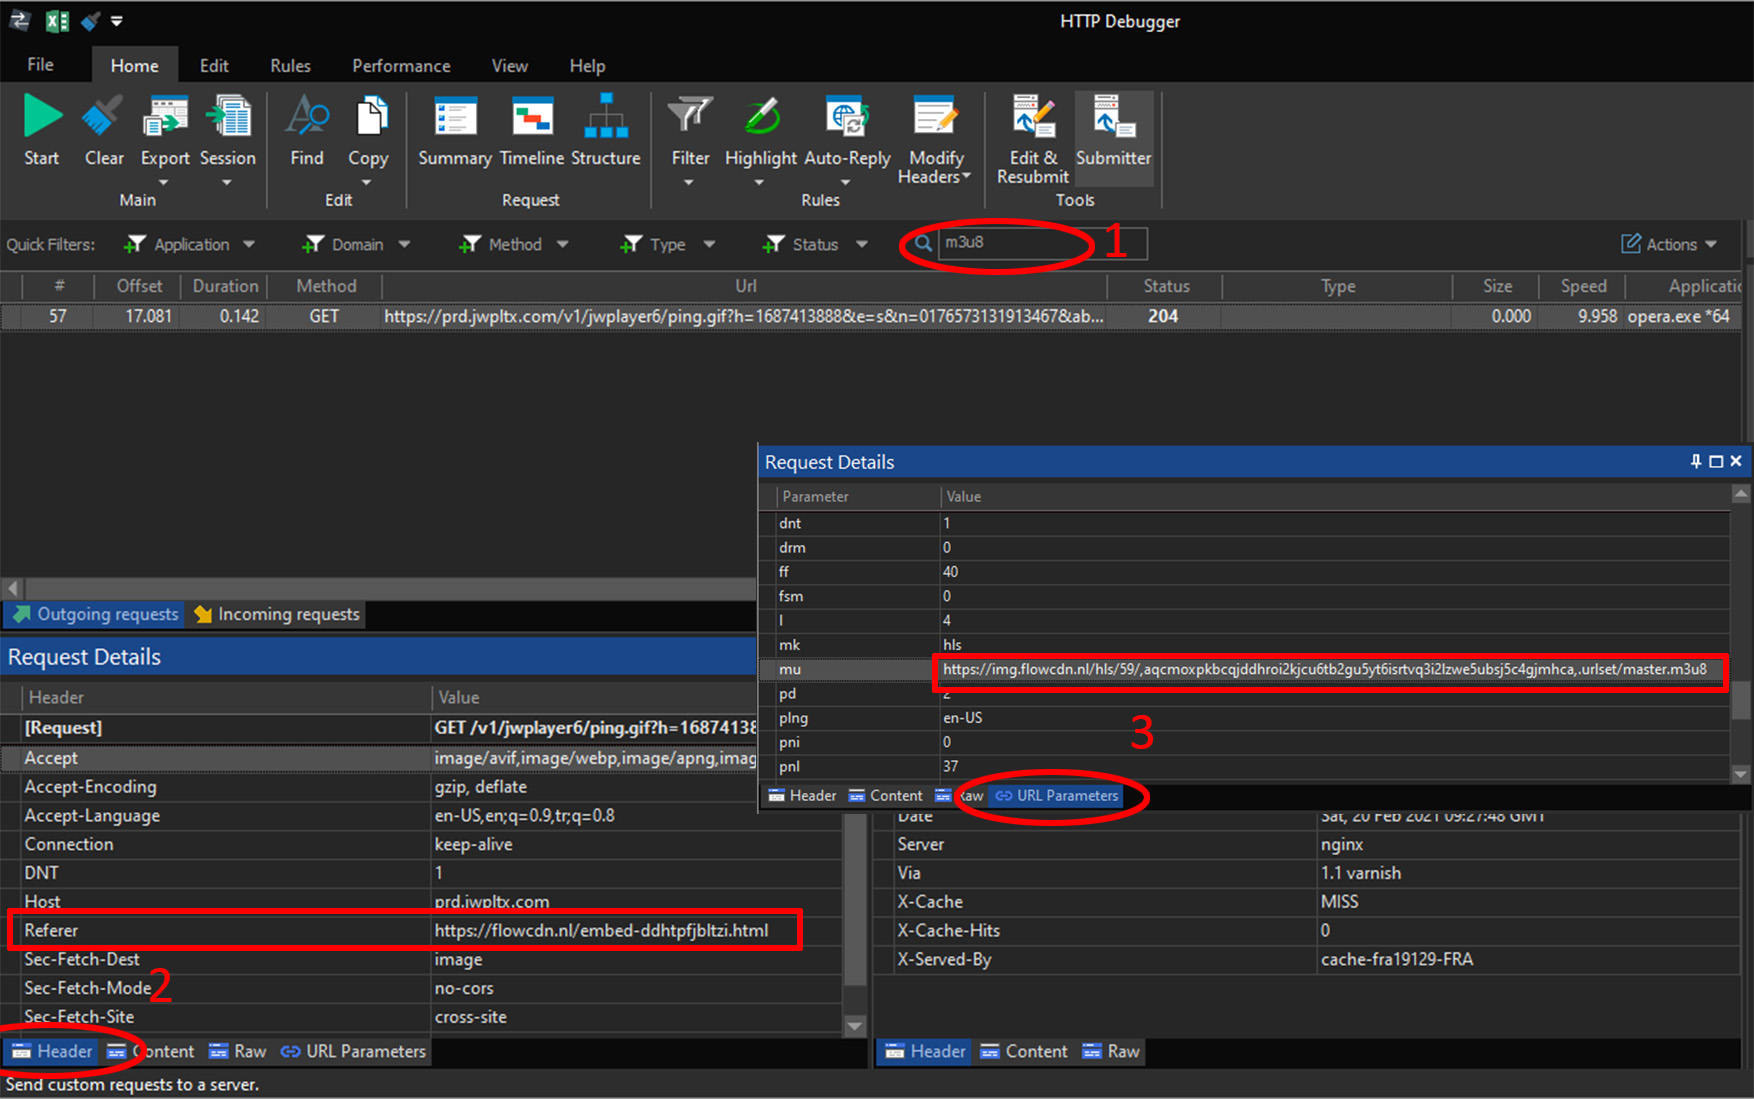The image size is (1754, 1099).
Task: Open the Actions dropdown menu
Action: 1670,244
